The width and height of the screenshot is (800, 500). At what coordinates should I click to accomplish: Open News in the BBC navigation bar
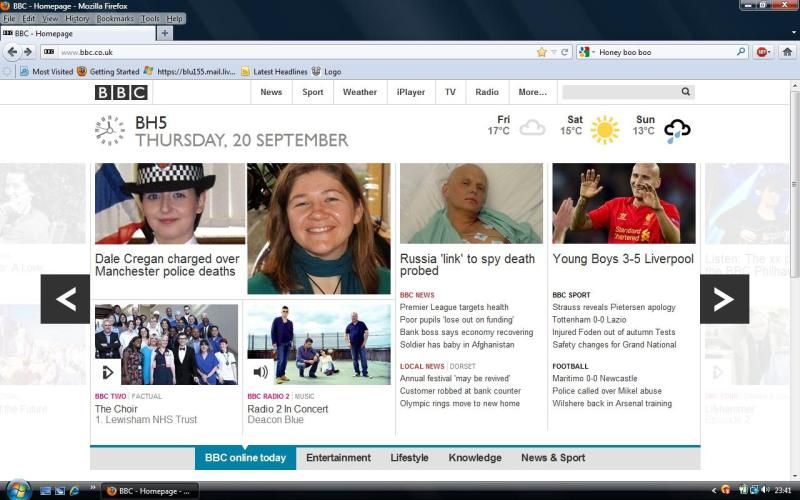(x=271, y=92)
